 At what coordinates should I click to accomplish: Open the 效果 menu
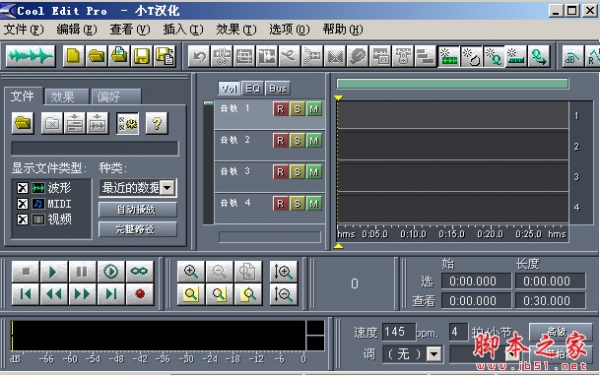point(236,29)
